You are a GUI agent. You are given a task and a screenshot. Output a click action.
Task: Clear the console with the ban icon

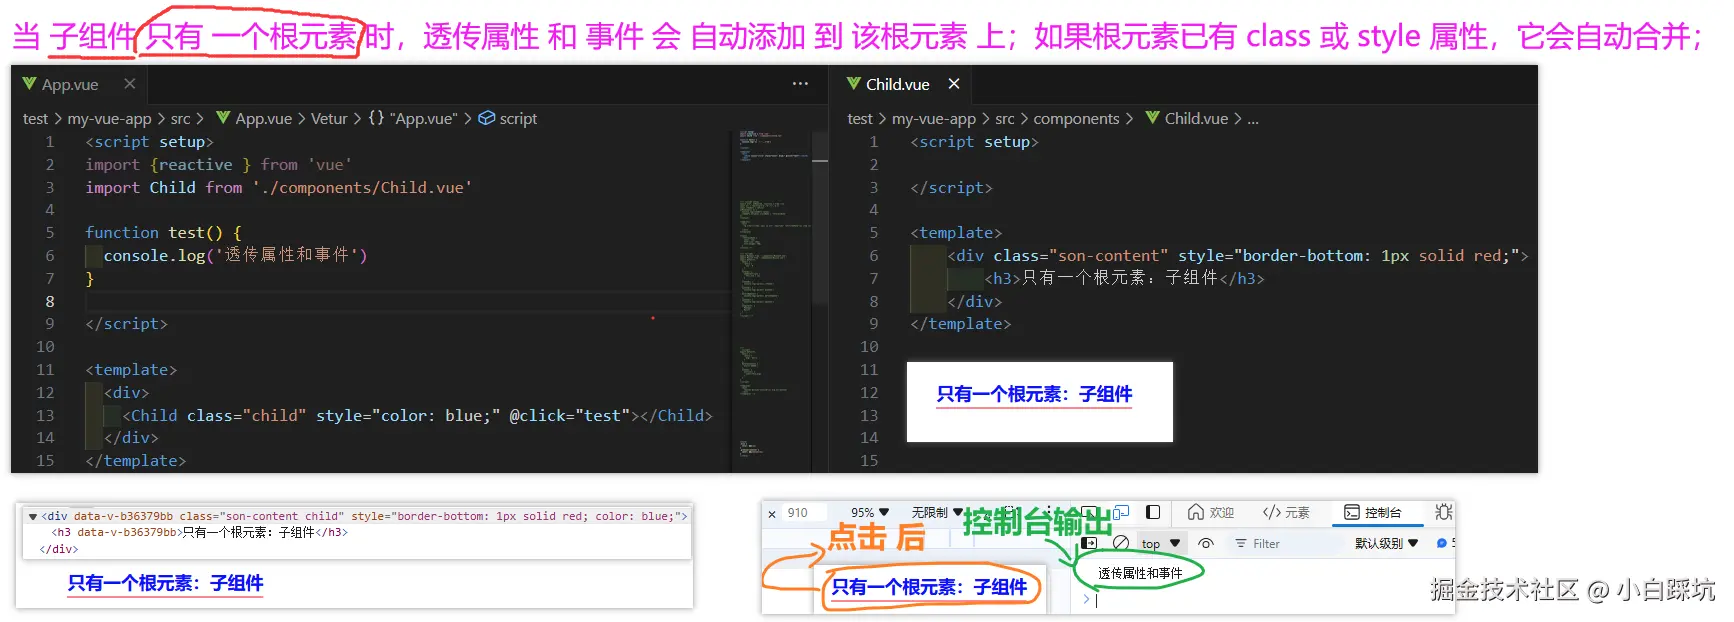coord(1121,543)
